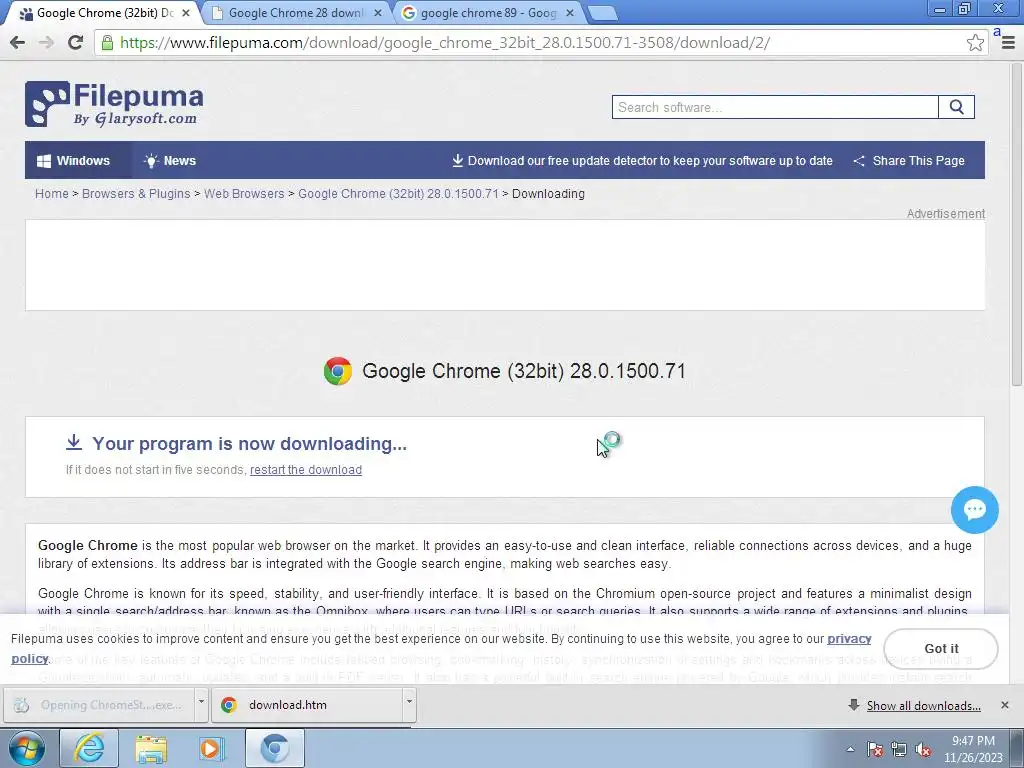
Task: Close the downloads bar
Action: tap(1004, 705)
